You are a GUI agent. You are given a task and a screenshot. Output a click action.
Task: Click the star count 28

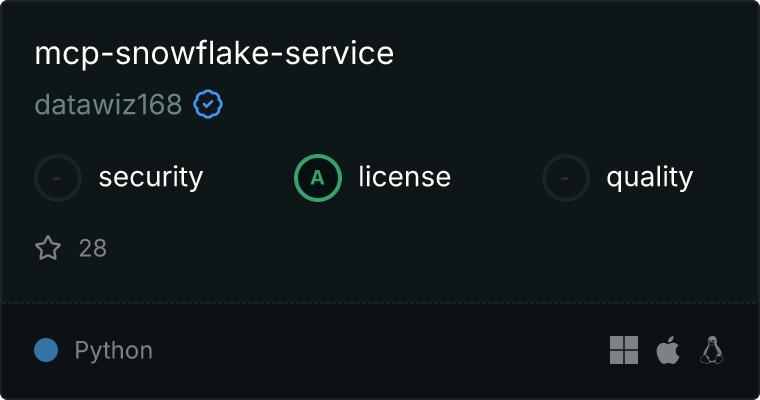93,248
